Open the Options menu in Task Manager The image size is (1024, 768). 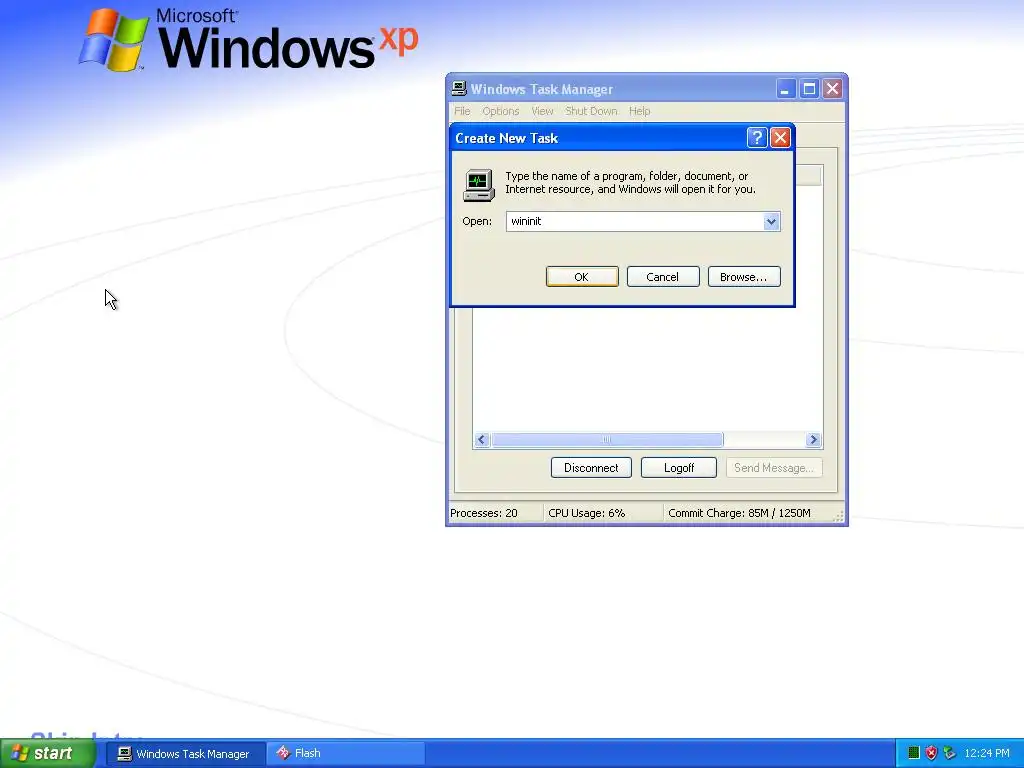pyautogui.click(x=501, y=111)
